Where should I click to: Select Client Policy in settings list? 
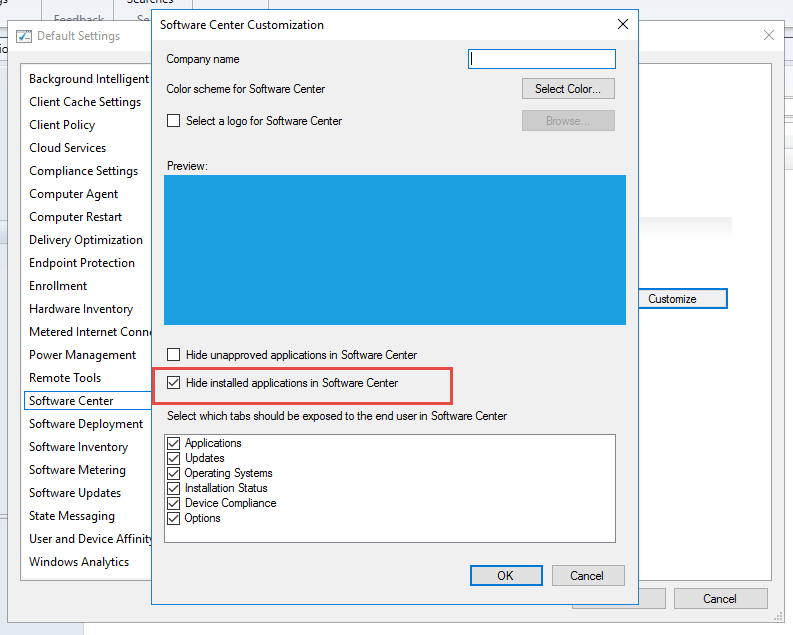(62, 125)
